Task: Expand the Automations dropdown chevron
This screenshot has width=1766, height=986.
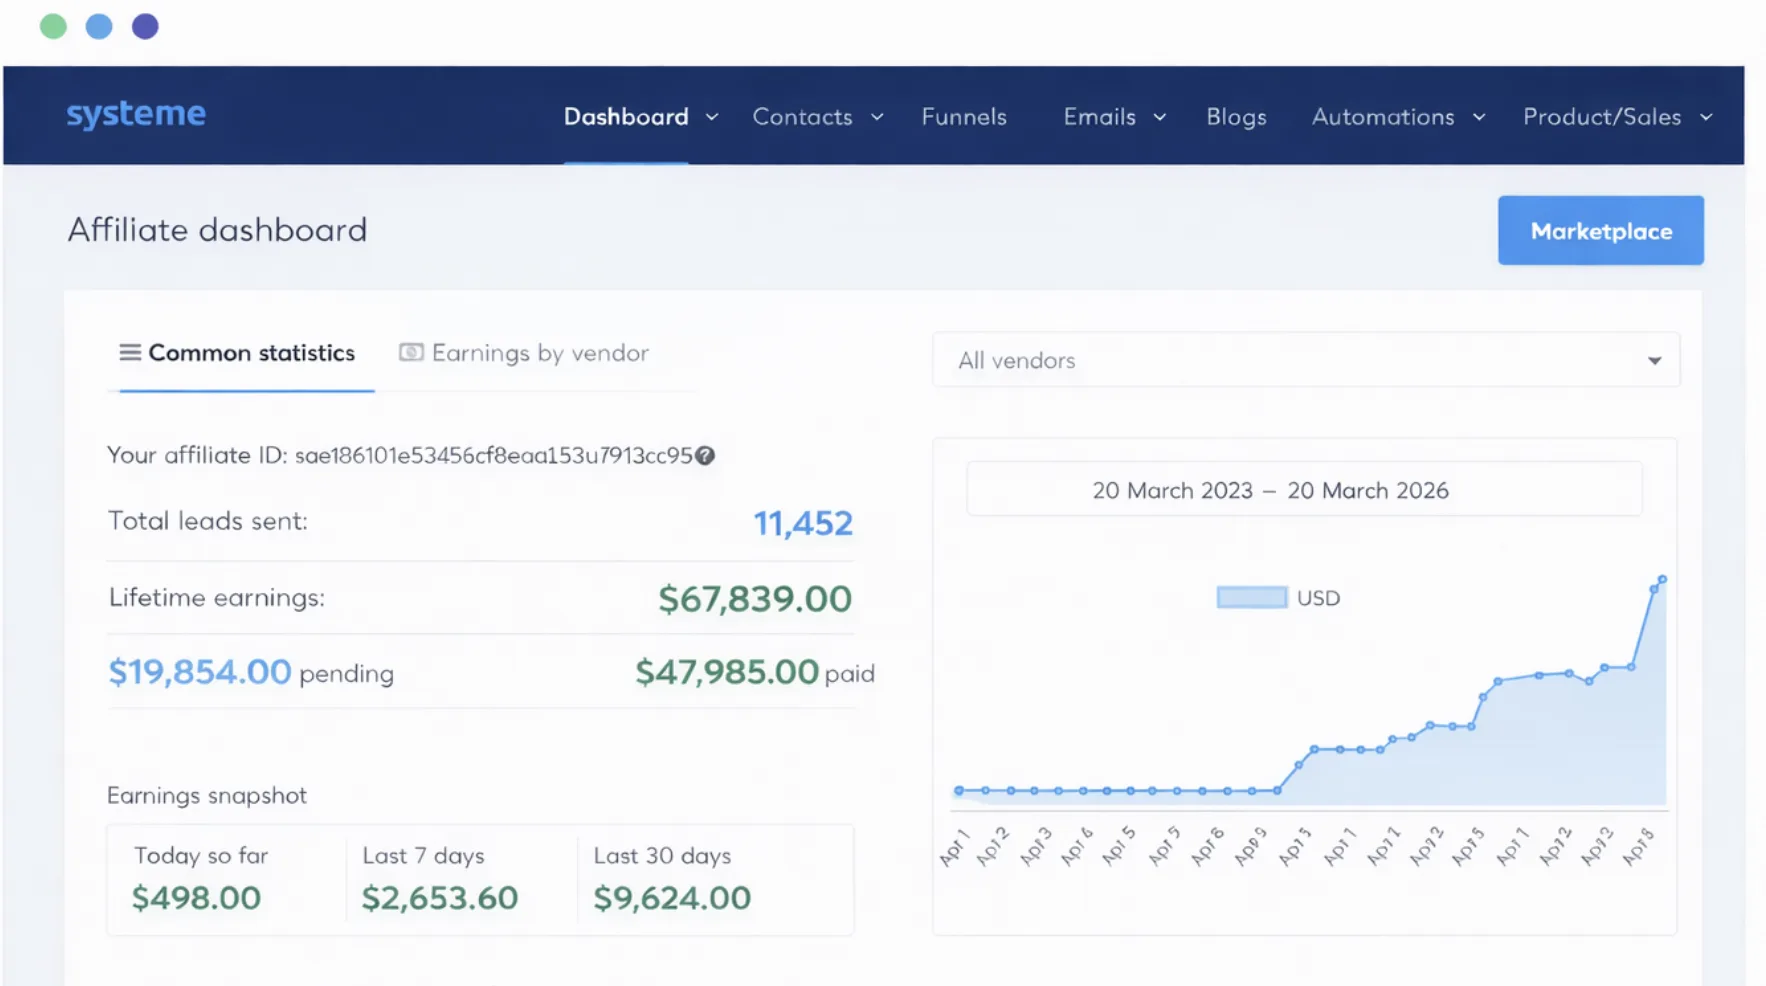Action: pyautogui.click(x=1479, y=117)
